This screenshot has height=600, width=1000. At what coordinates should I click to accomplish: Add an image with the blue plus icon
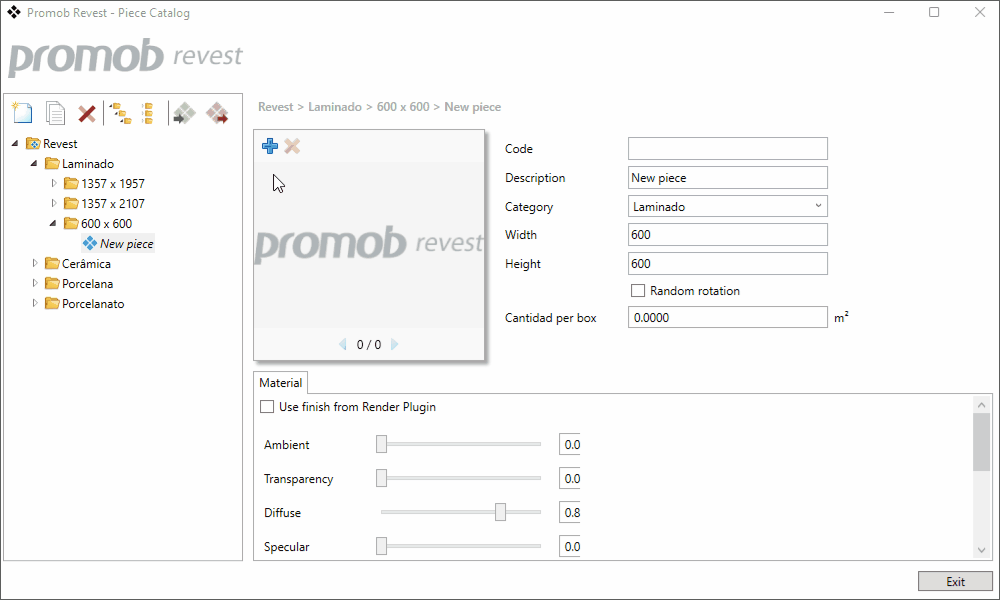point(270,146)
